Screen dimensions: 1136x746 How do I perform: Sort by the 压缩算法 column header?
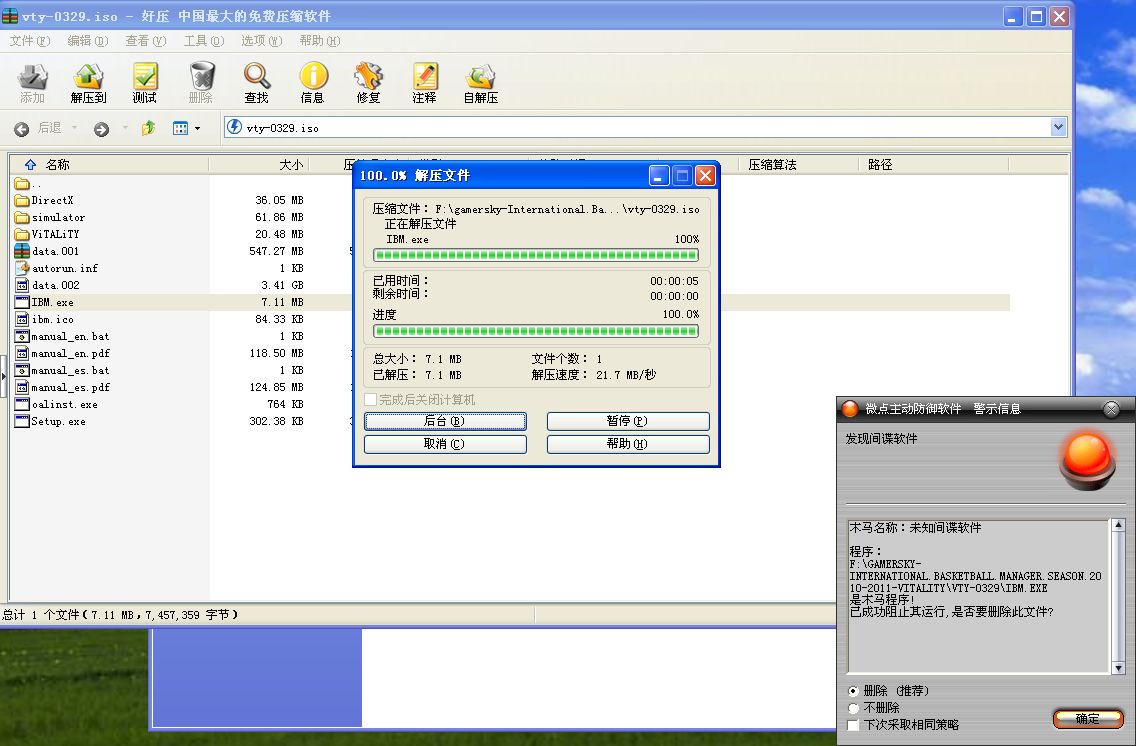pos(797,164)
